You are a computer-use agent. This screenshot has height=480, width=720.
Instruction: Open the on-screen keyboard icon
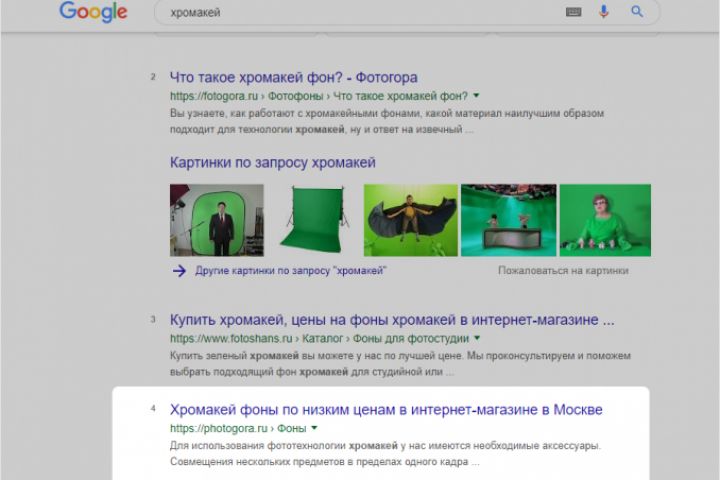[574, 12]
